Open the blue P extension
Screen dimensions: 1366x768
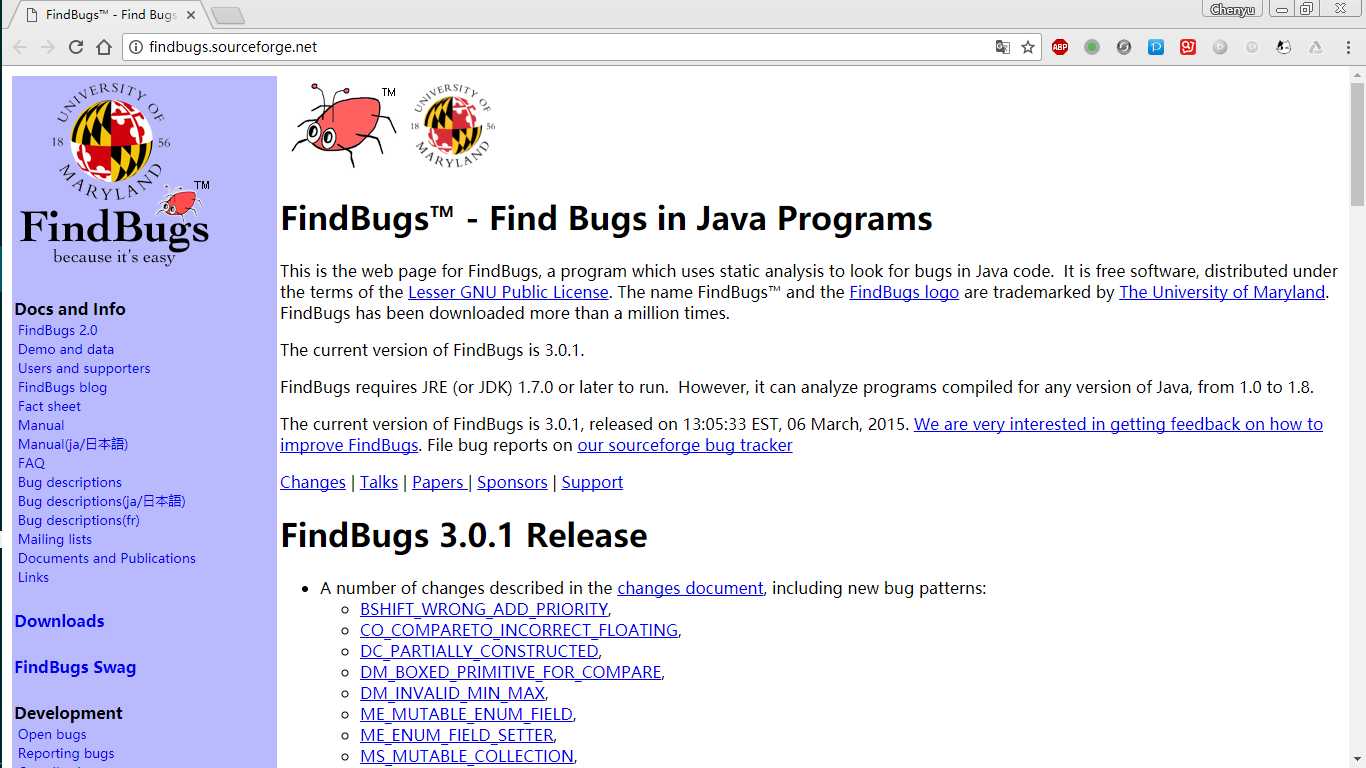(x=1156, y=47)
